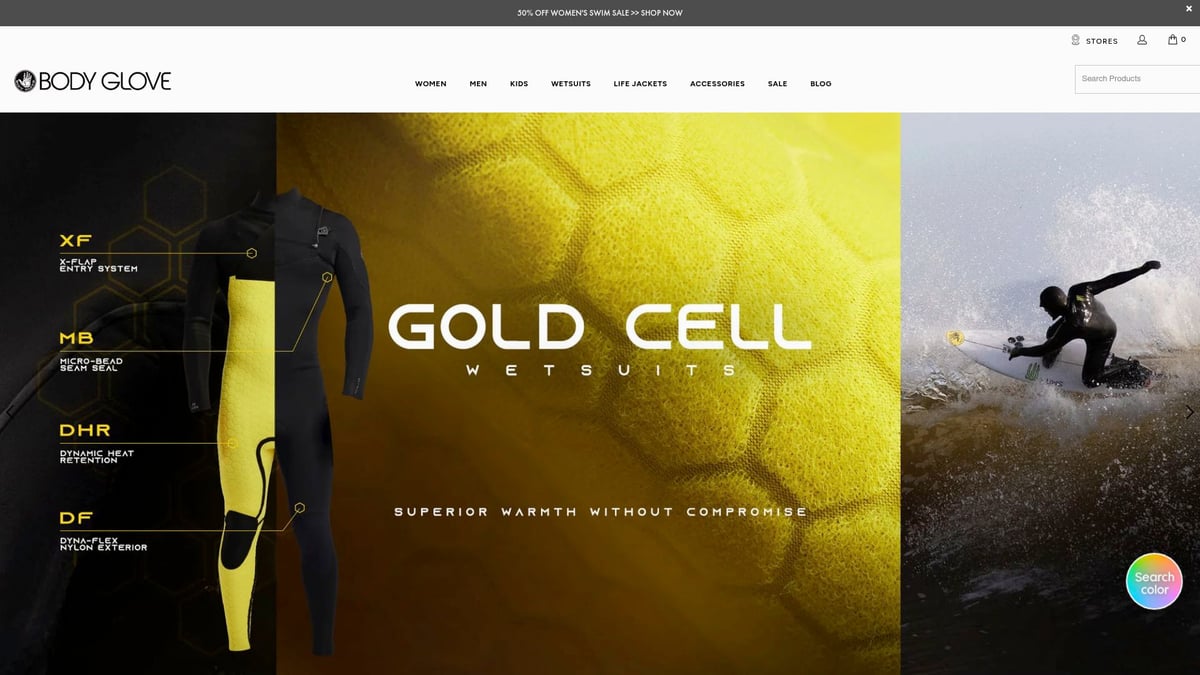
Task: Open the Search color rainbow circle
Action: coord(1154,582)
